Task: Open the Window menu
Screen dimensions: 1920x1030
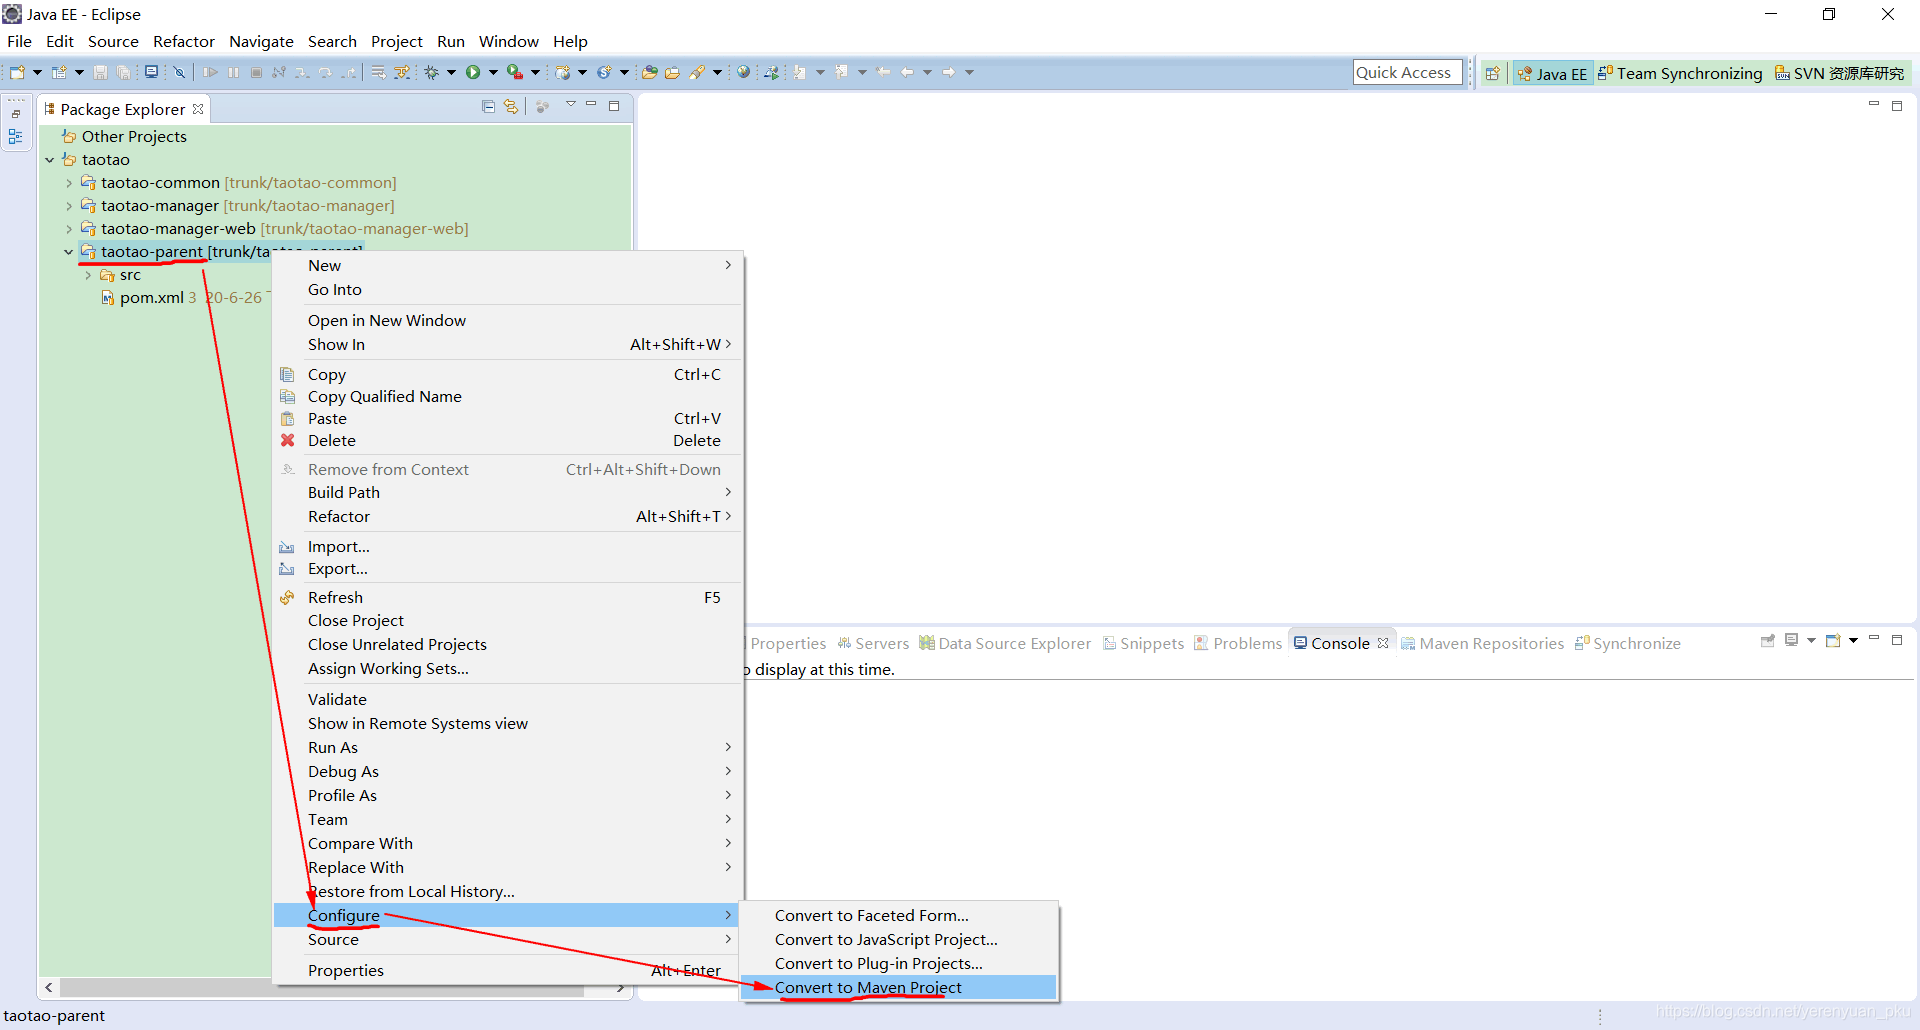Action: point(508,41)
